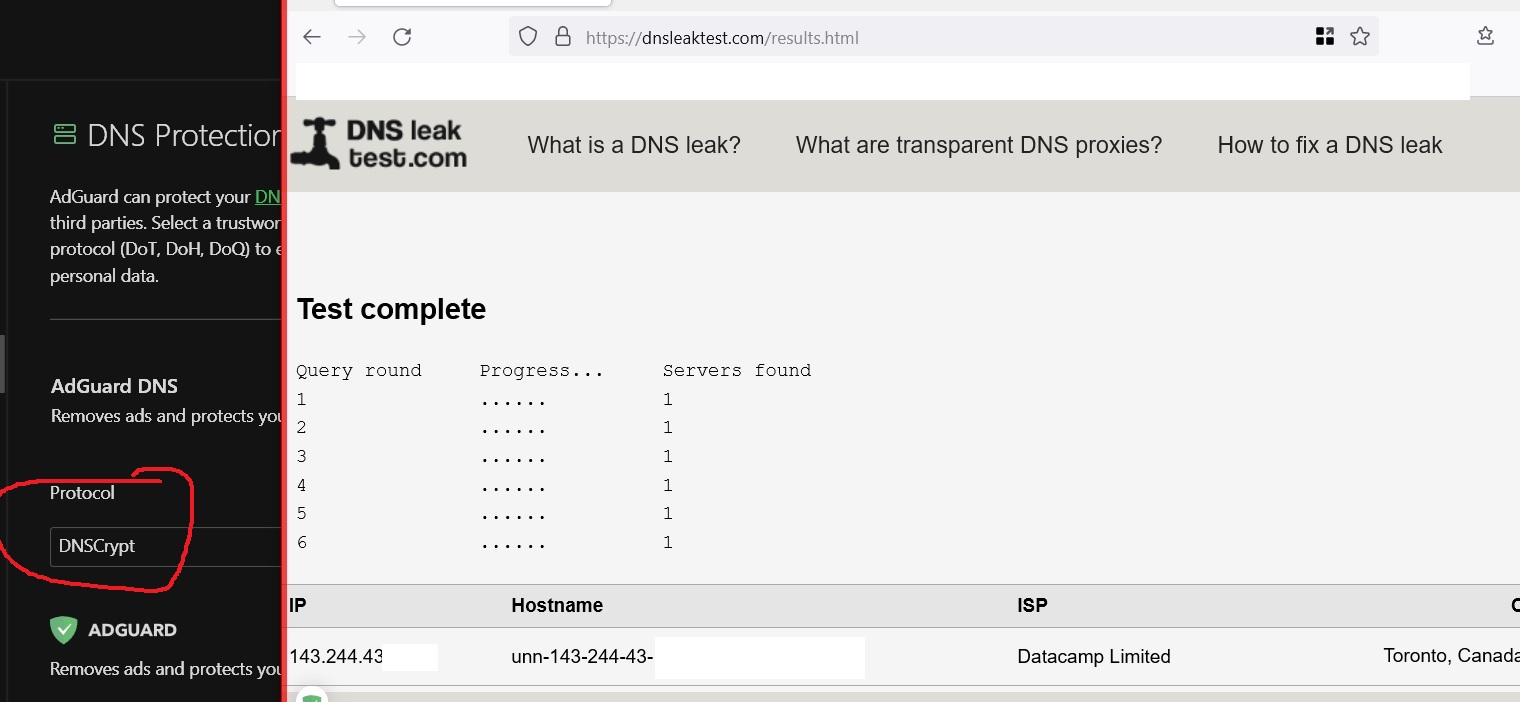Open 'How to fix a DNS leak'
Image resolution: width=1520 pixels, height=702 pixels.
click(x=1330, y=144)
